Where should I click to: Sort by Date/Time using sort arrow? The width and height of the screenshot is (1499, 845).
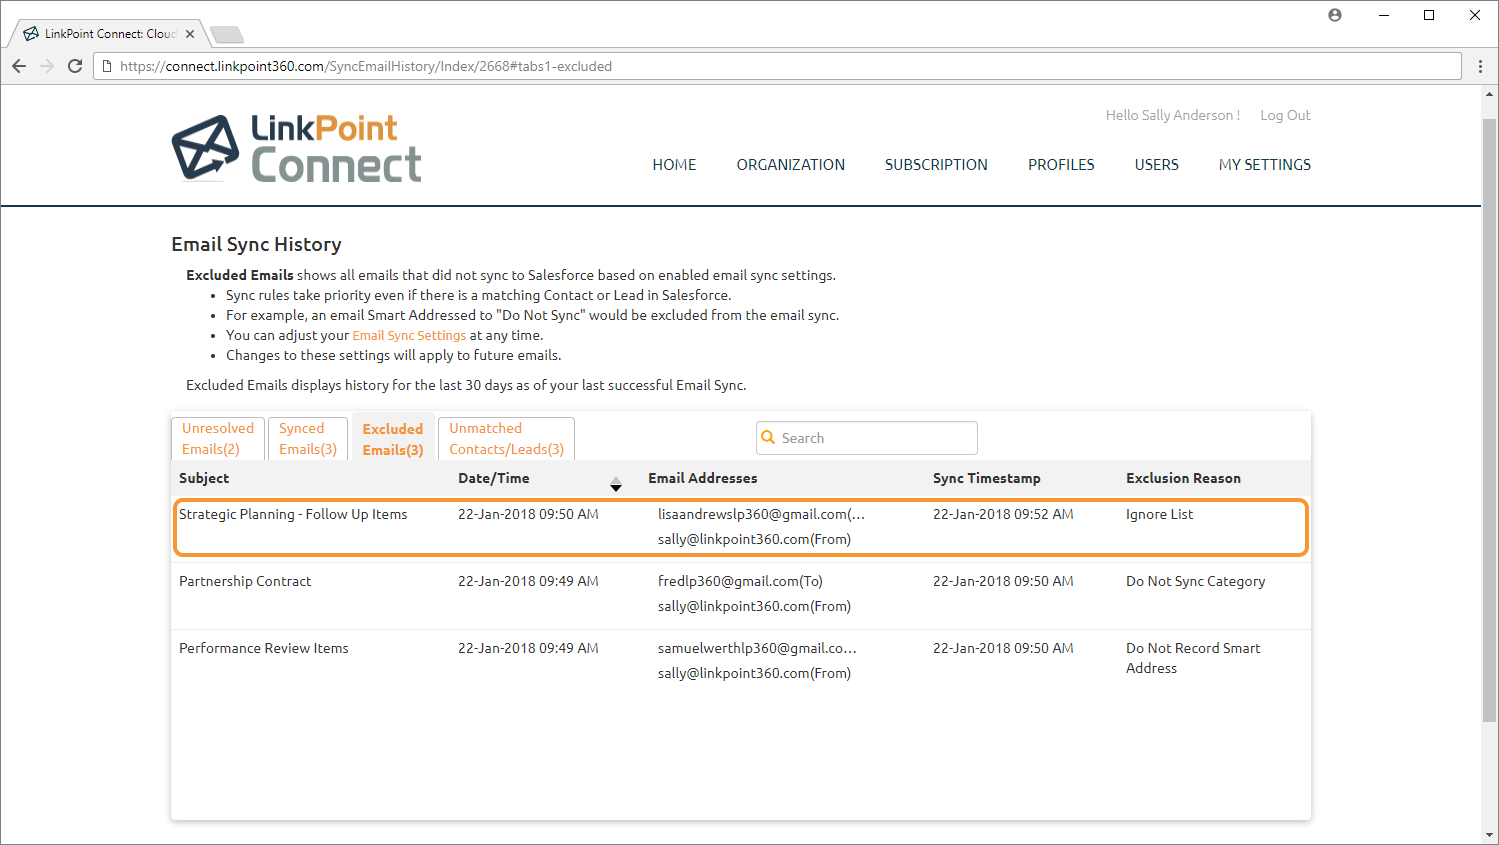[x=616, y=483]
